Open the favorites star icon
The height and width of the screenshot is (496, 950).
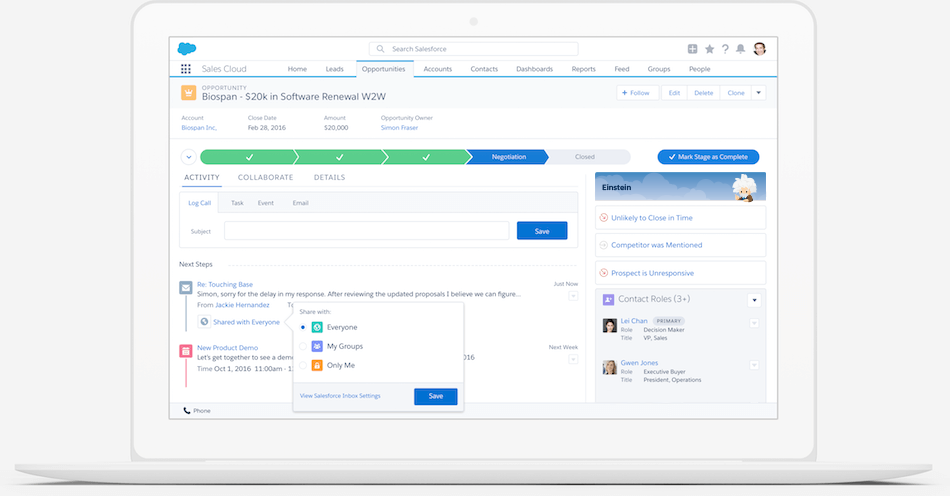point(709,49)
